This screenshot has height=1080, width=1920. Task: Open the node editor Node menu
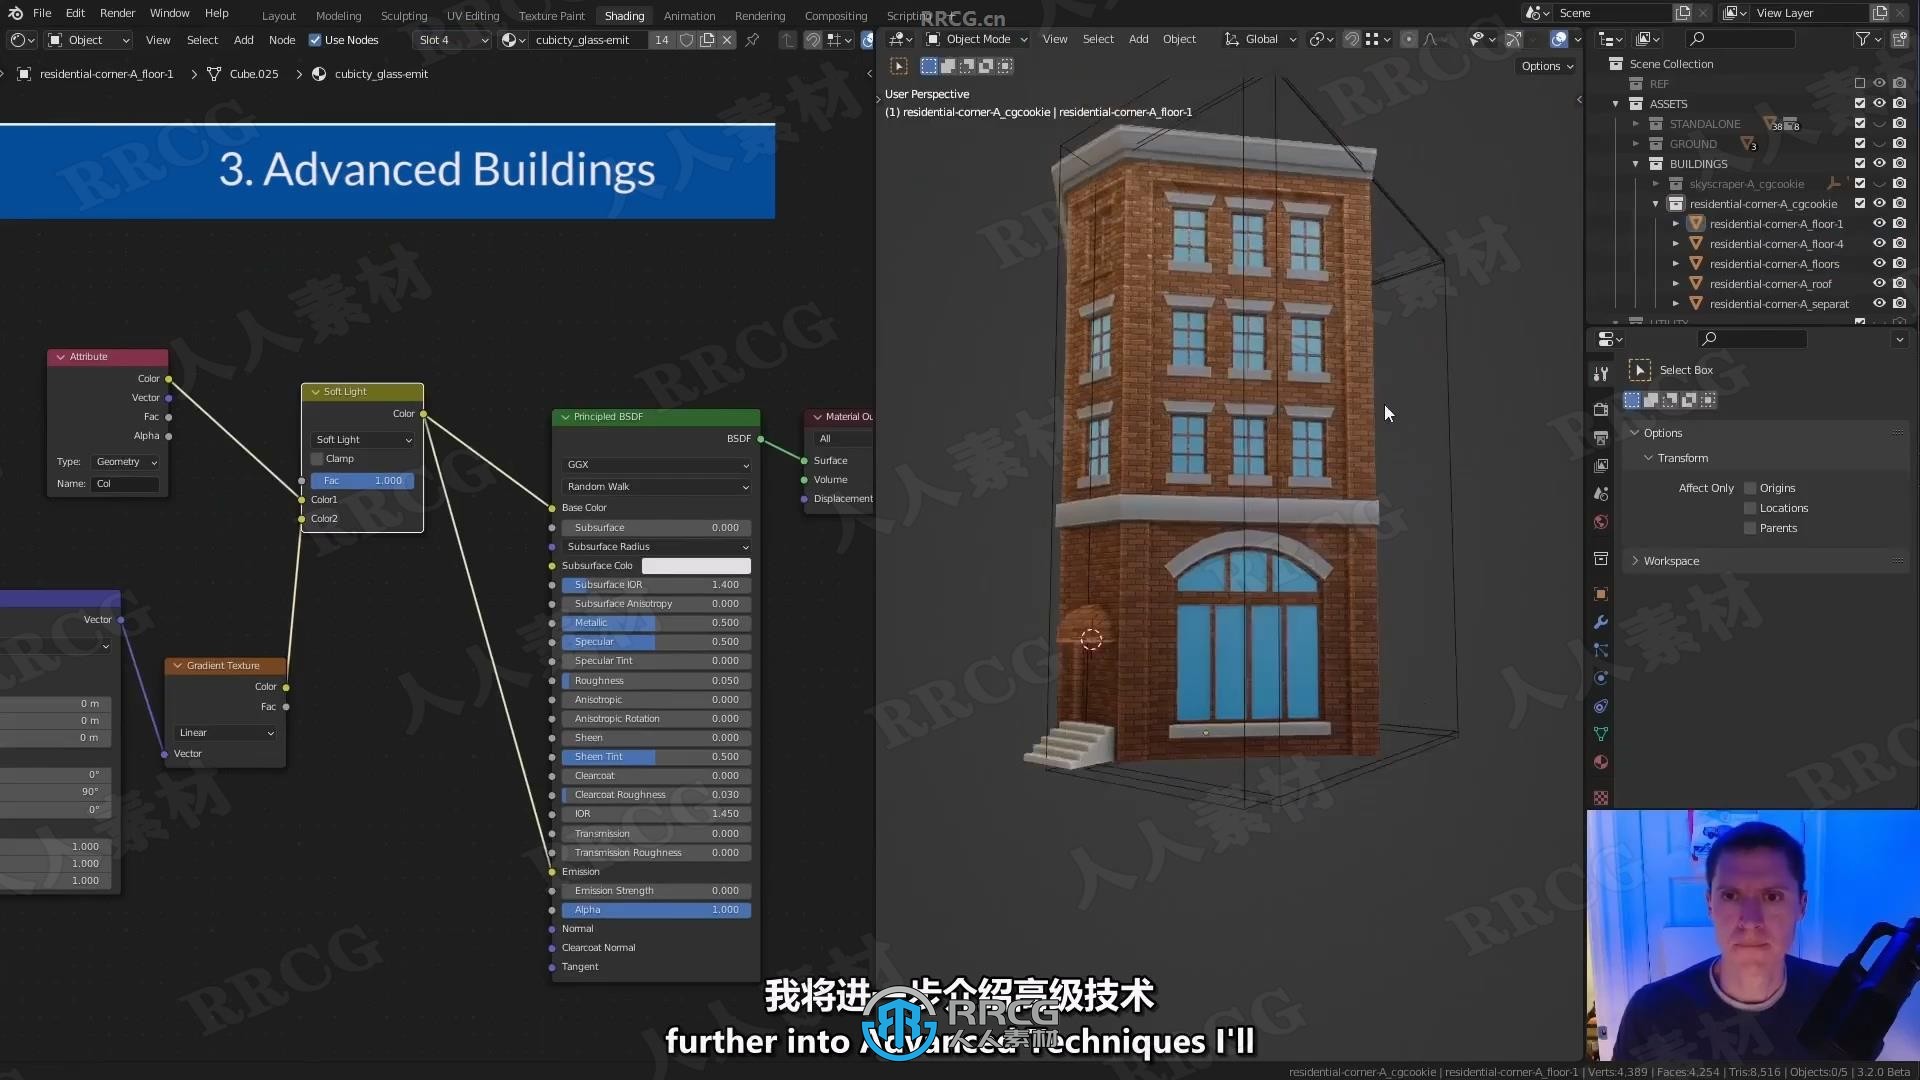282,40
